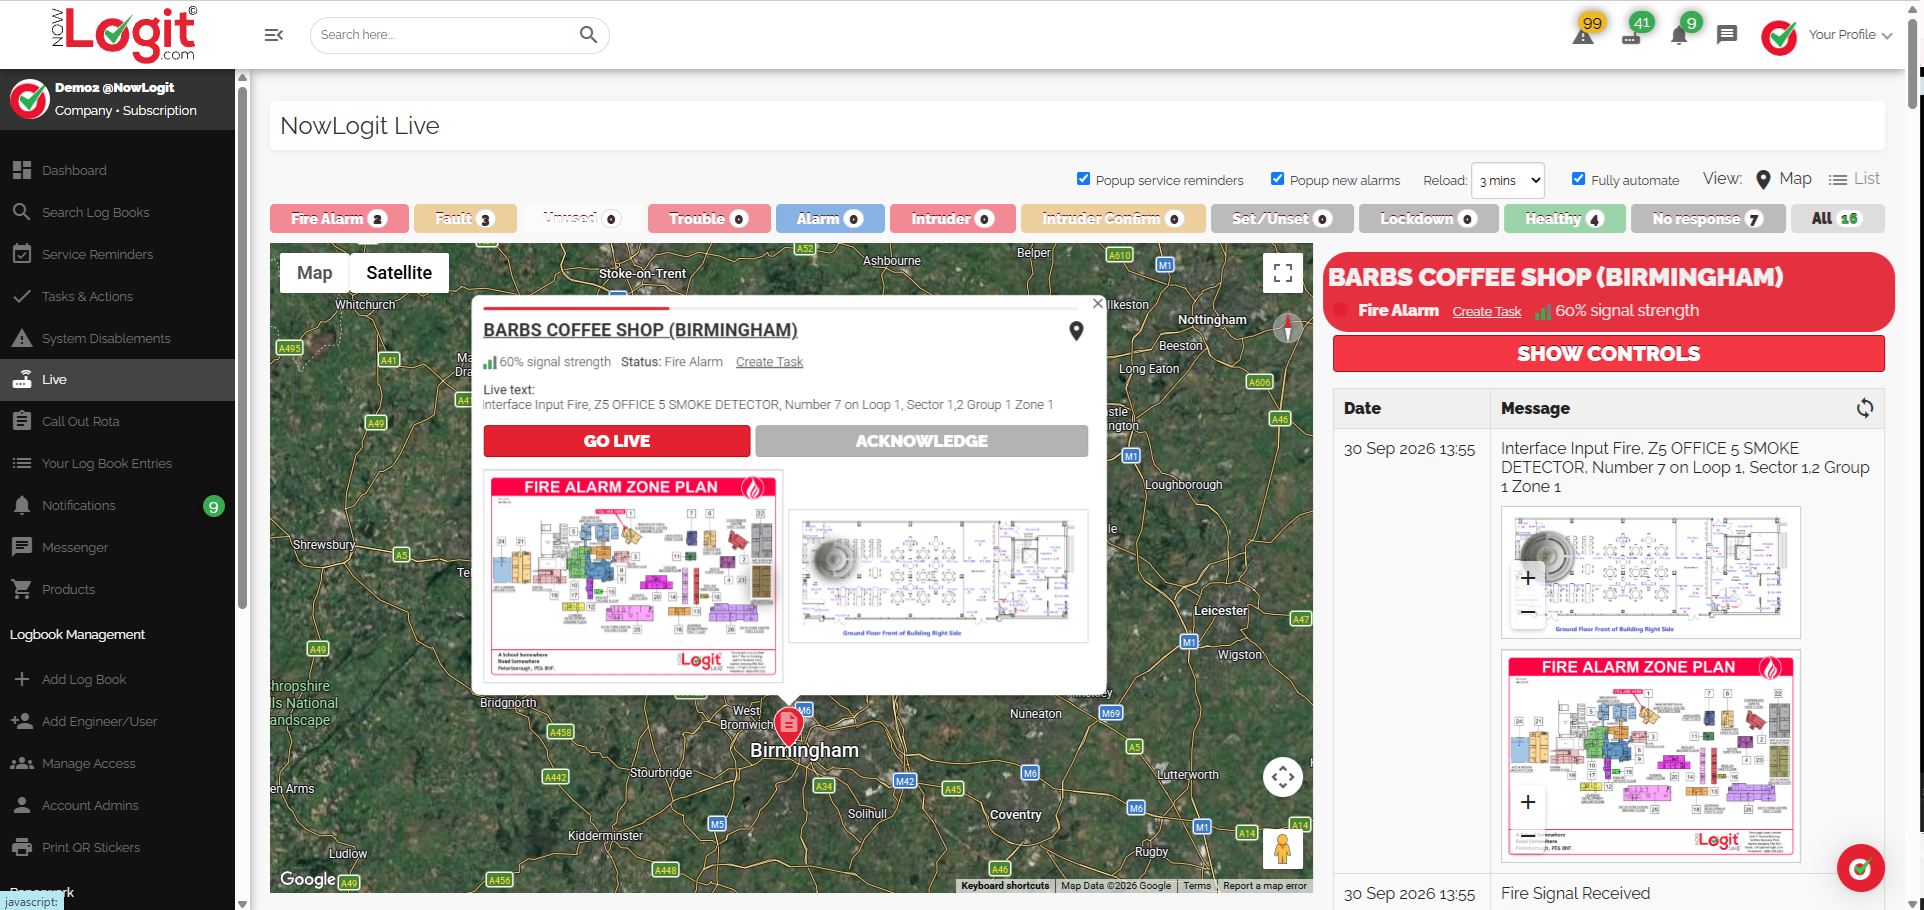Filter by No response status
This screenshot has height=910, width=1924.
point(1708,218)
